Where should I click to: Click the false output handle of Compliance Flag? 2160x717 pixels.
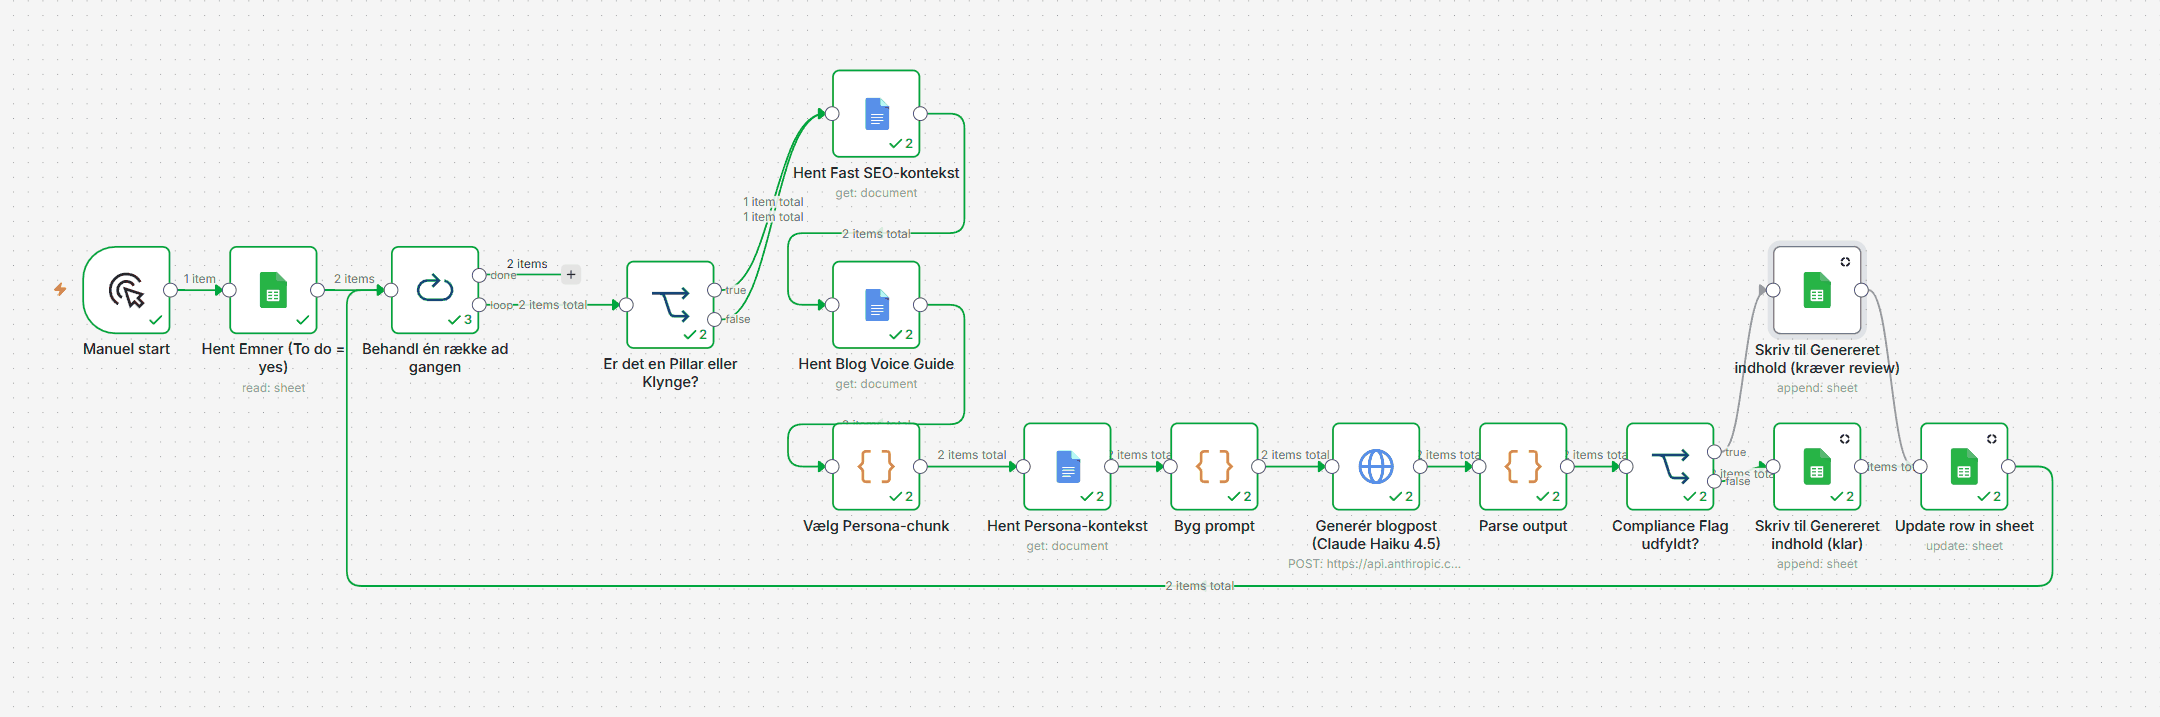1714,481
